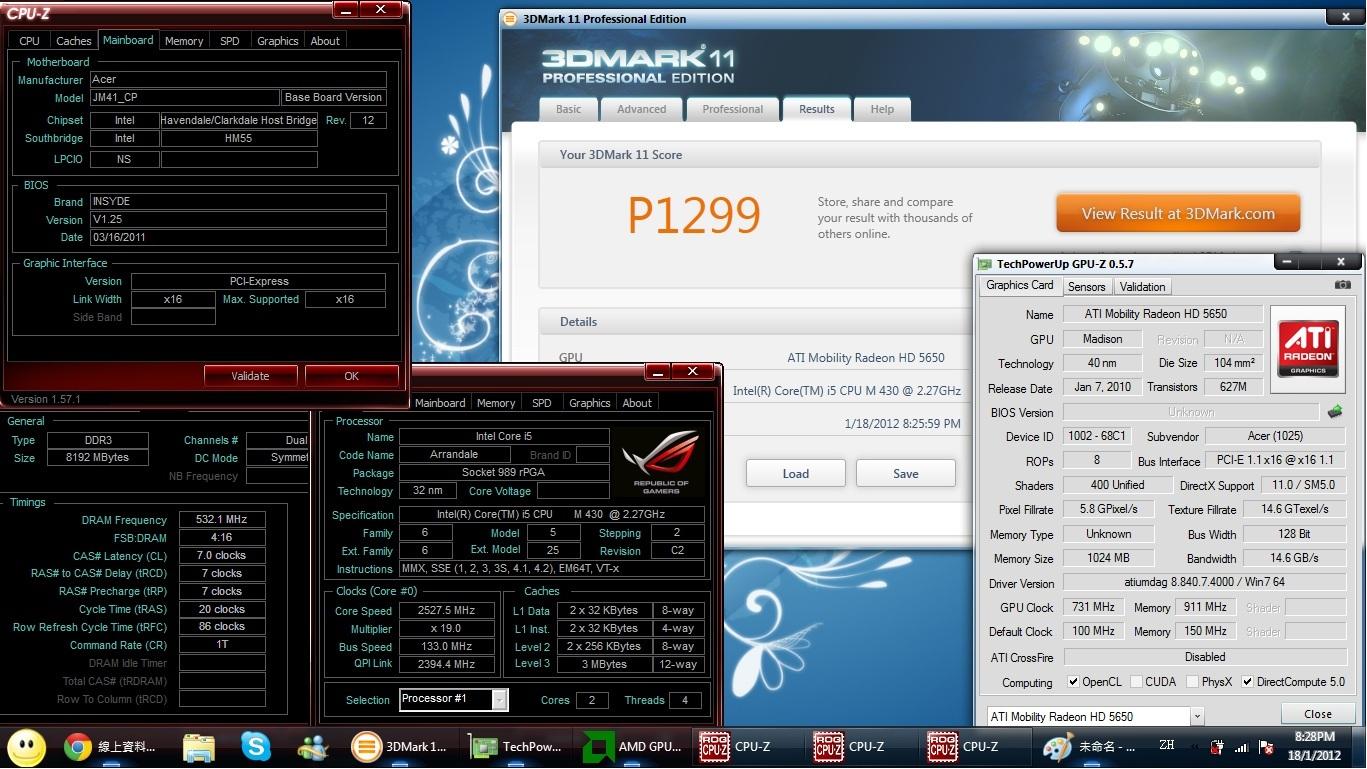Click the ATI Radeon logo in GPU-Z
Viewport: 1367px width, 769px height.
click(x=1308, y=347)
